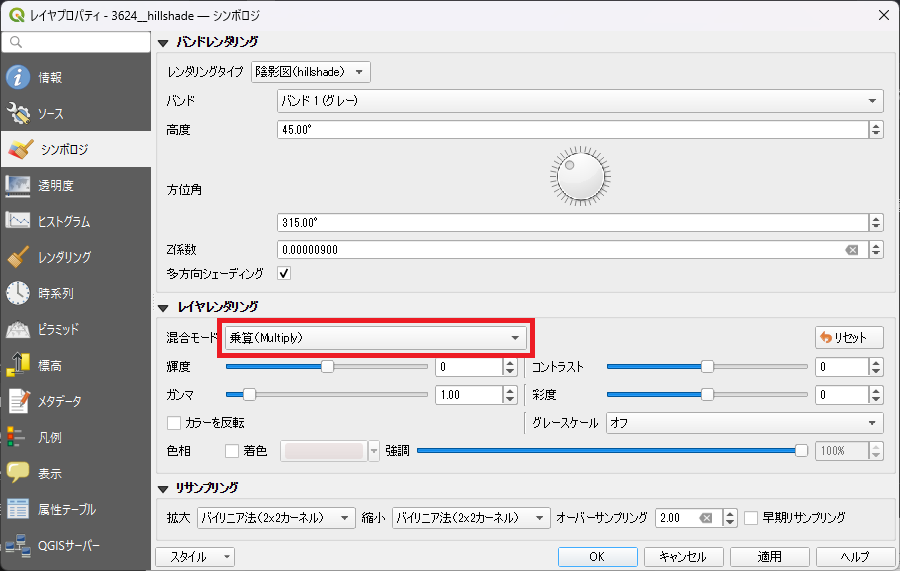Select the ソース (Source) wrench icon
The height and width of the screenshot is (571, 900).
19,114
